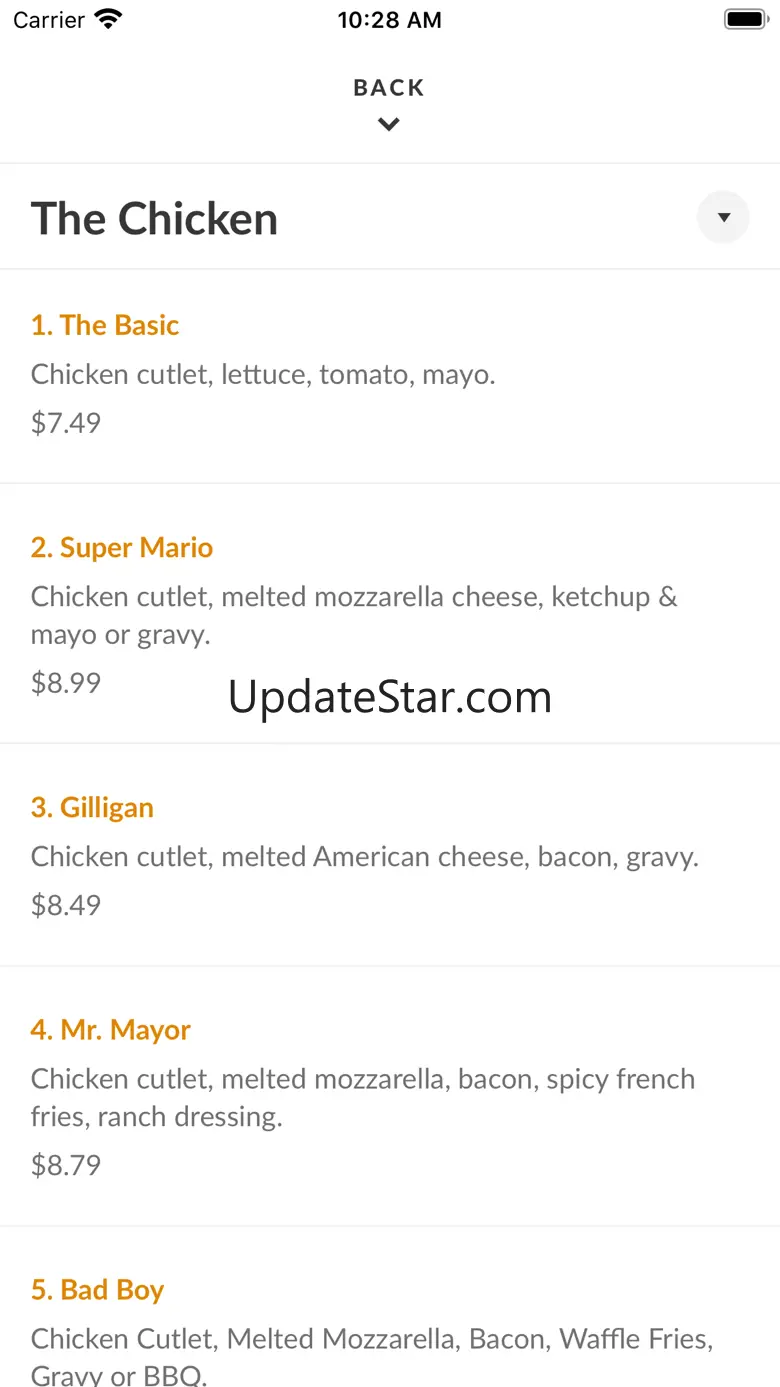The width and height of the screenshot is (780, 1387).
Task: Click Gilligan ingredients description
Action: (x=364, y=857)
